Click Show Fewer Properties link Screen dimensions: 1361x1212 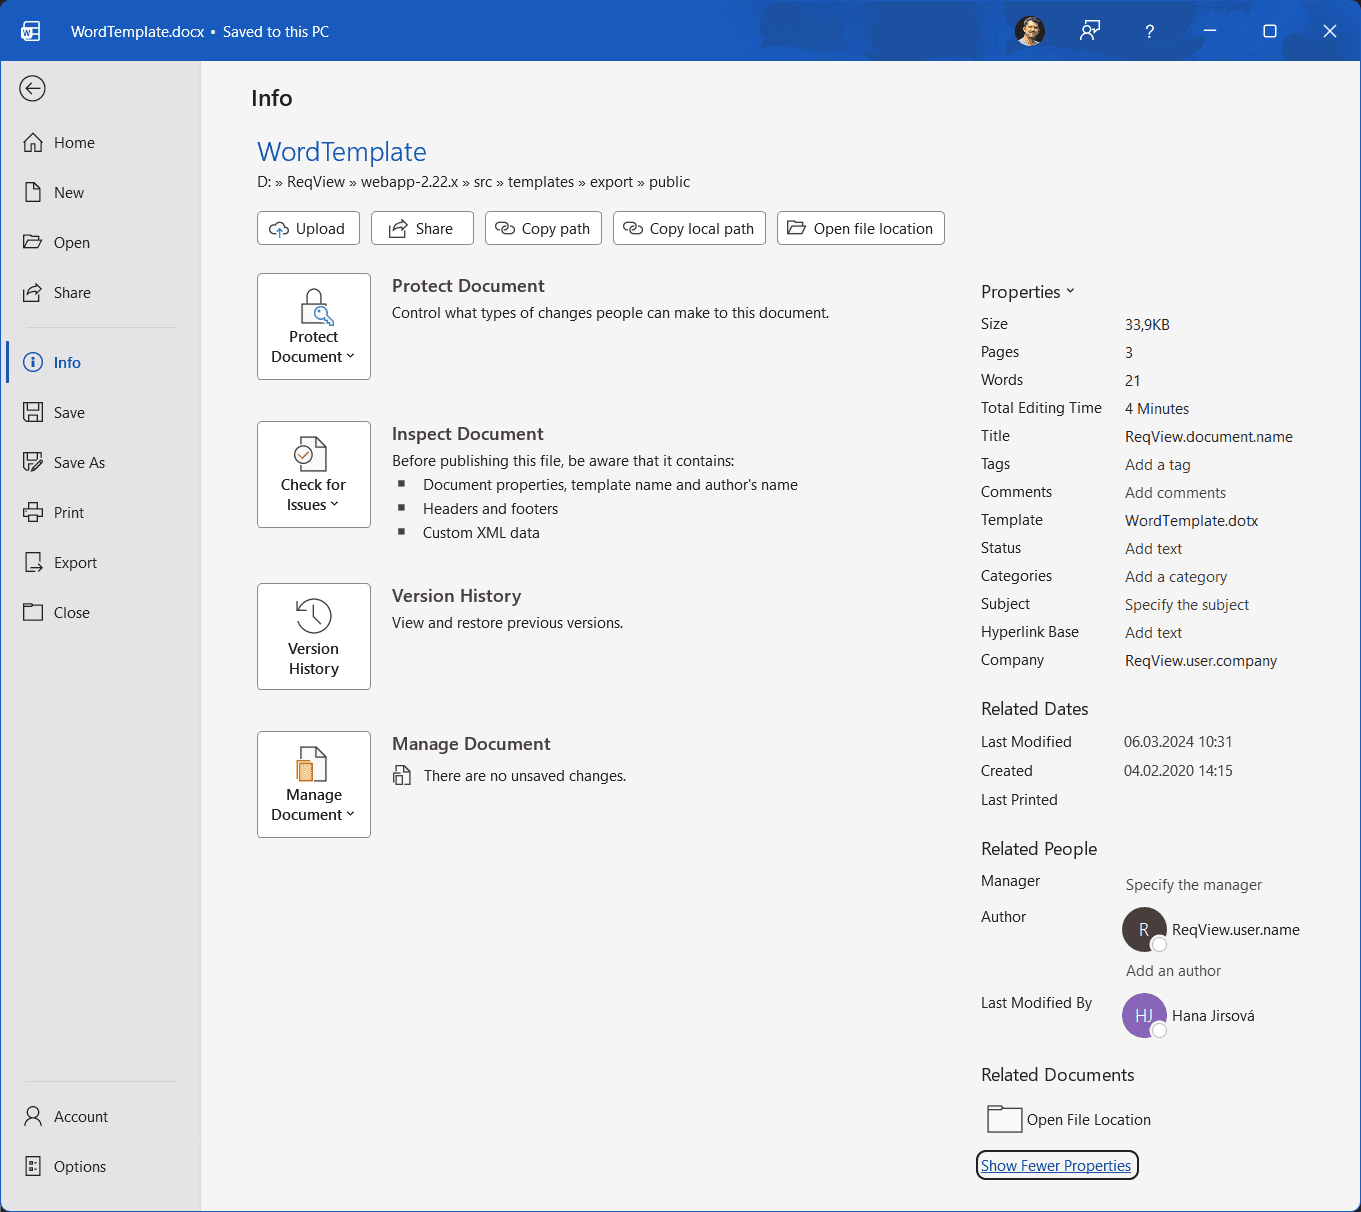tap(1056, 1166)
